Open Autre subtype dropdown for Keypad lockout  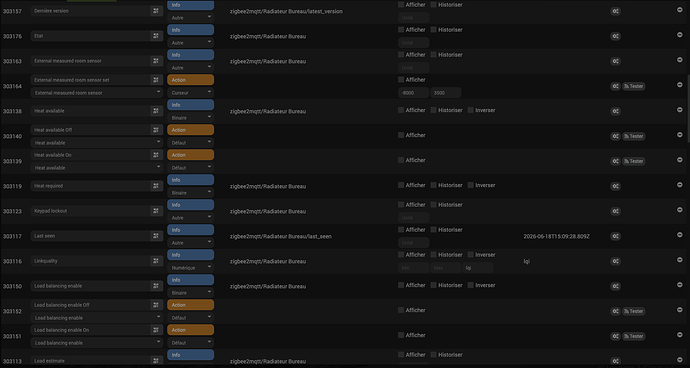191,217
